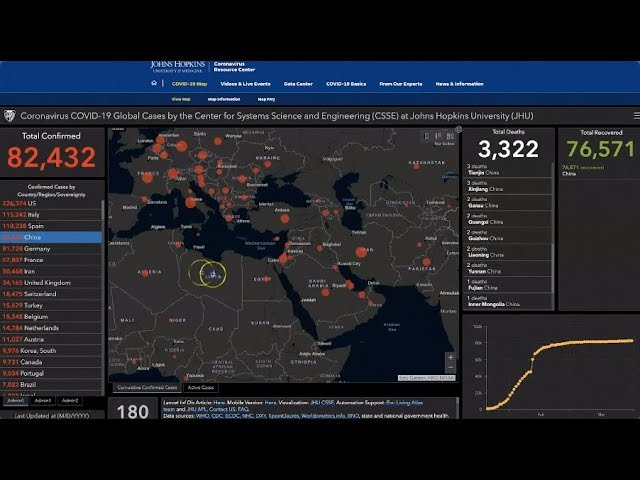The height and width of the screenshot is (480, 640).
Task: Click Gansu China in deaths list
Action: pos(508,202)
